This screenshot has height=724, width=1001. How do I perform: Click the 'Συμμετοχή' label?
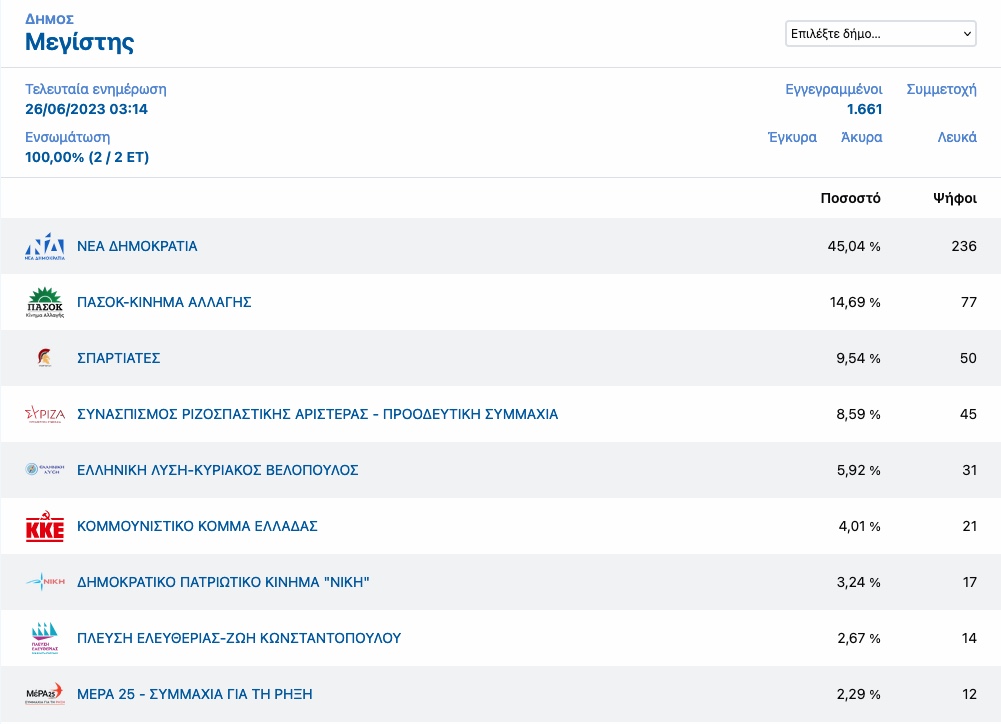click(x=942, y=89)
